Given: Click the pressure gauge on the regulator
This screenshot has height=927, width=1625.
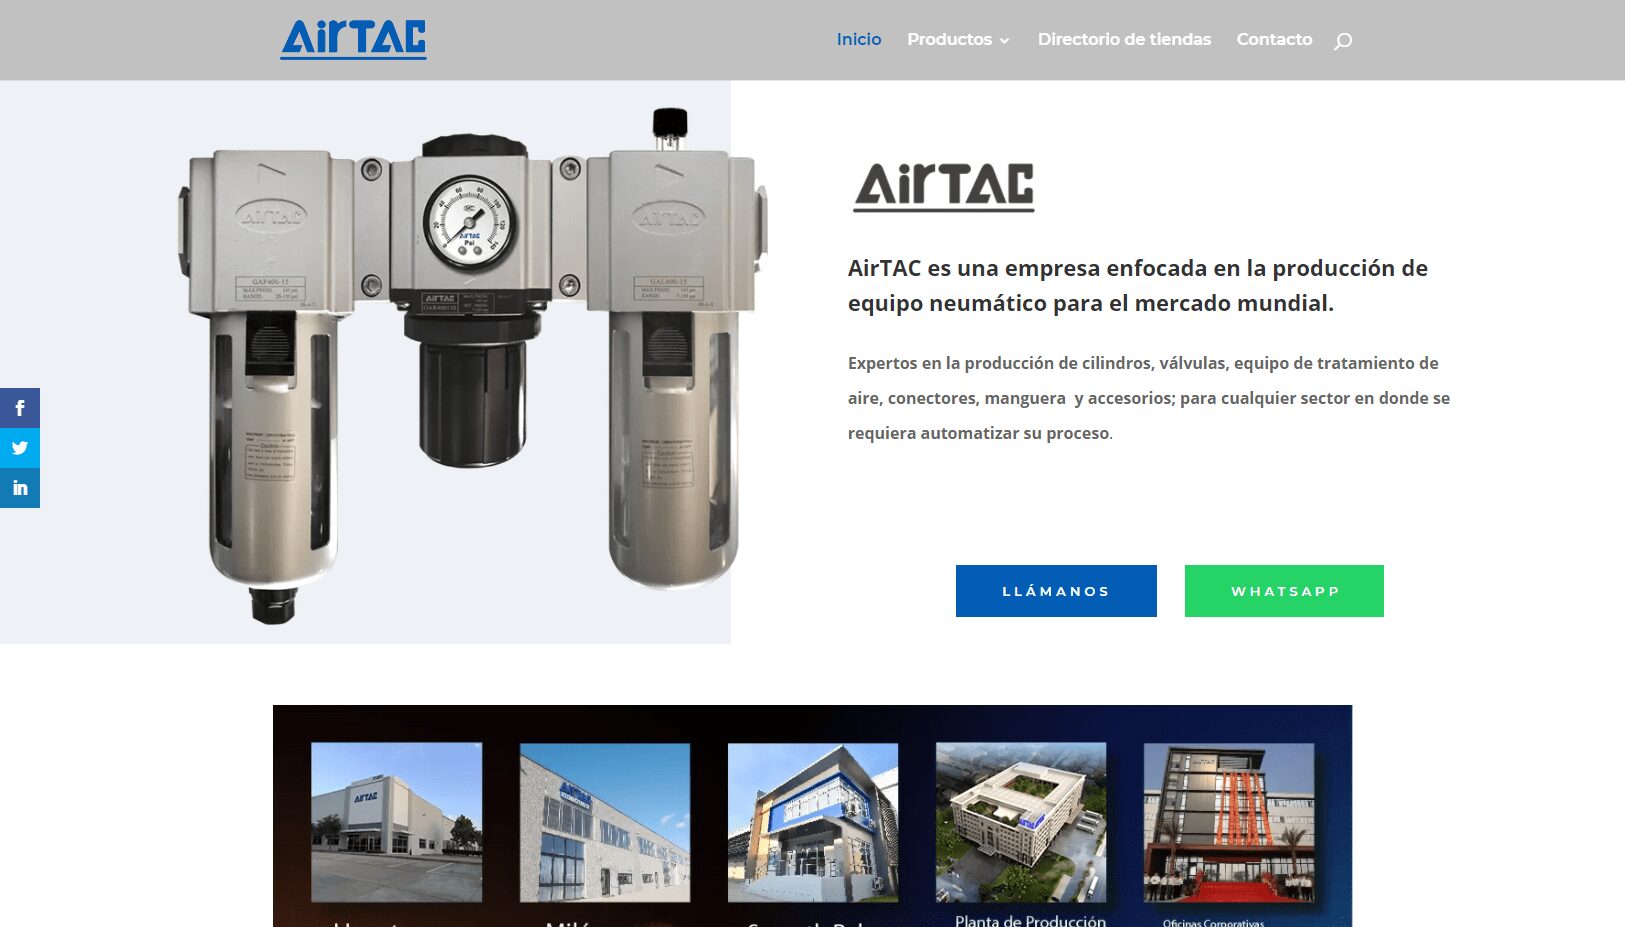Looking at the screenshot, I should pos(469,223).
